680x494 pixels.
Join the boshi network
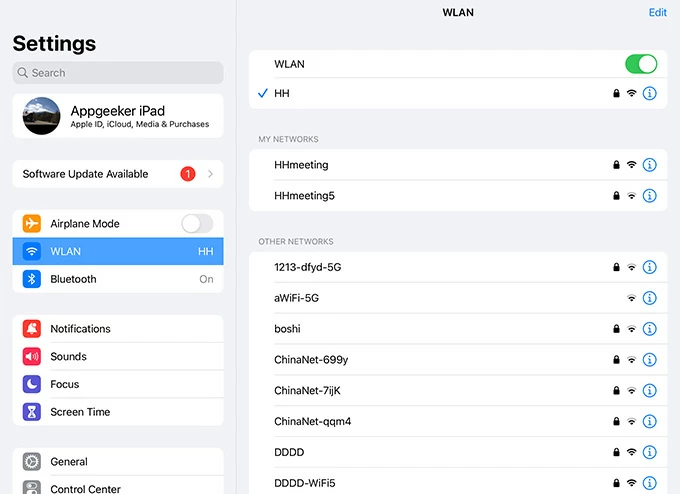click(x=288, y=329)
